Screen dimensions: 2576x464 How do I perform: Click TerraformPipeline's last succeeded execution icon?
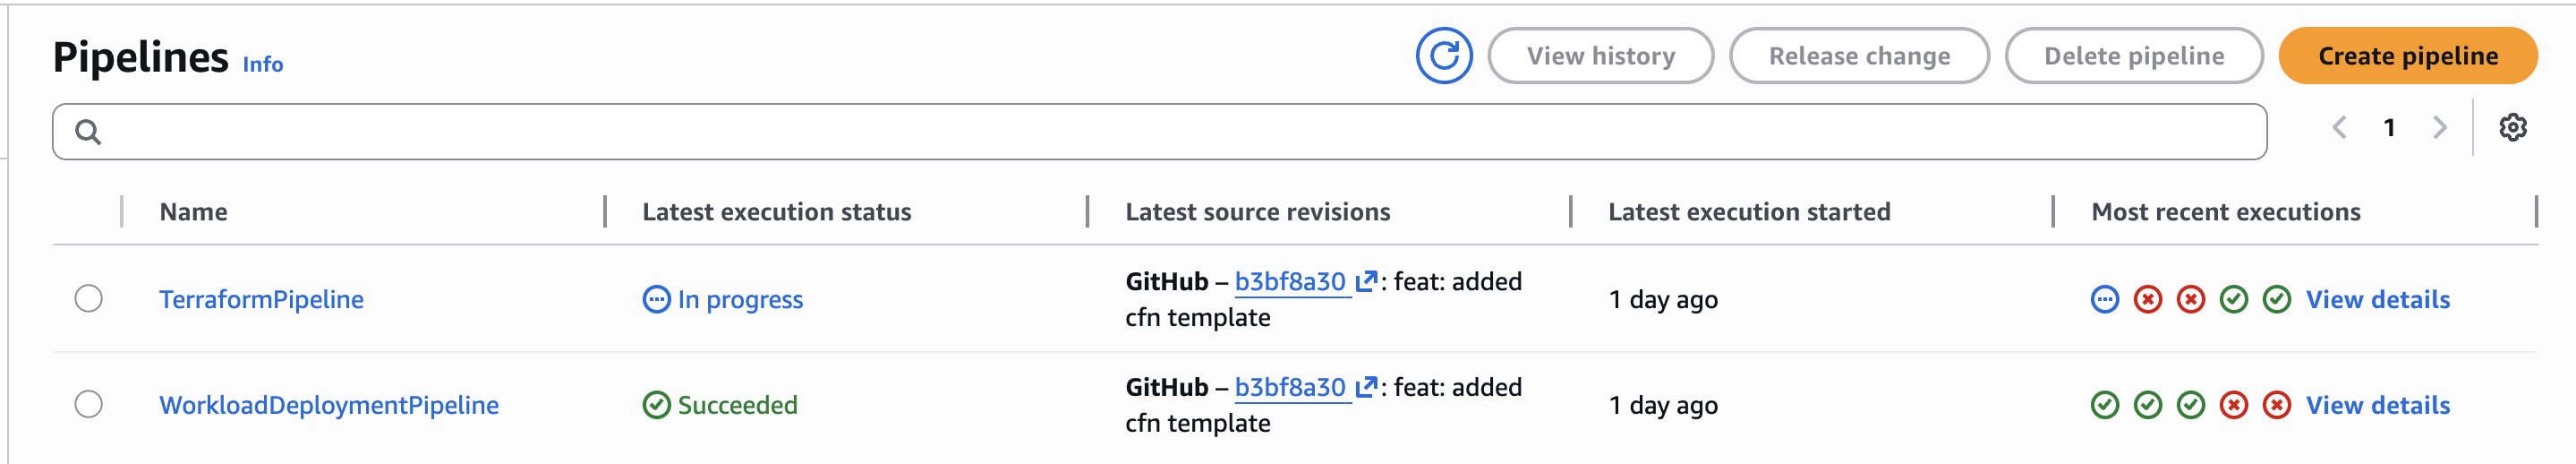(x=2276, y=299)
